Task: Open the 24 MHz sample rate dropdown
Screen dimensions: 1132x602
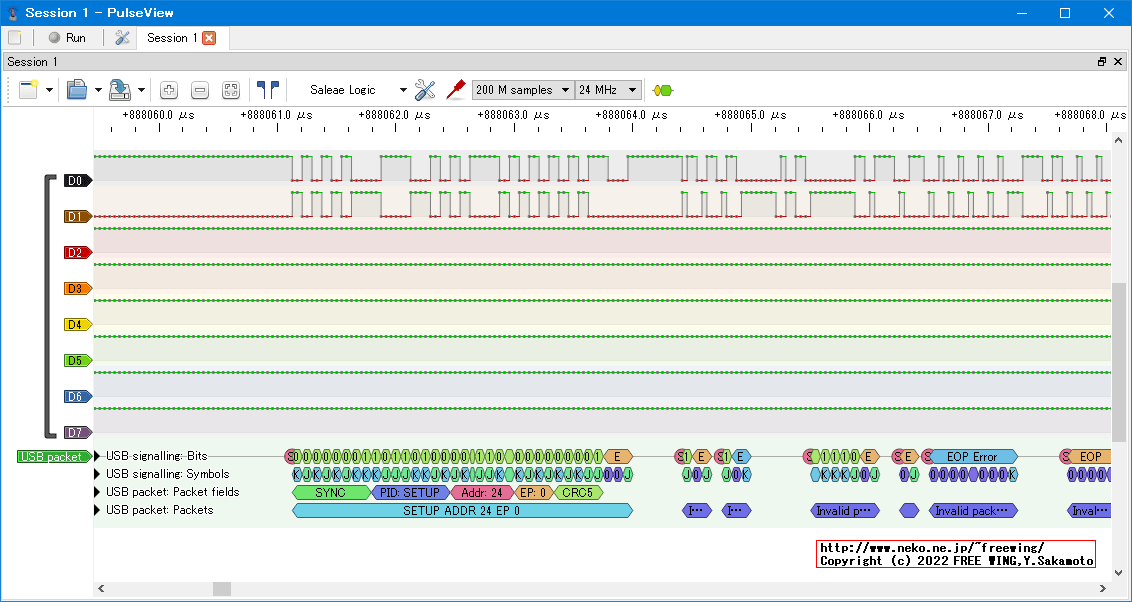Action: (607, 90)
